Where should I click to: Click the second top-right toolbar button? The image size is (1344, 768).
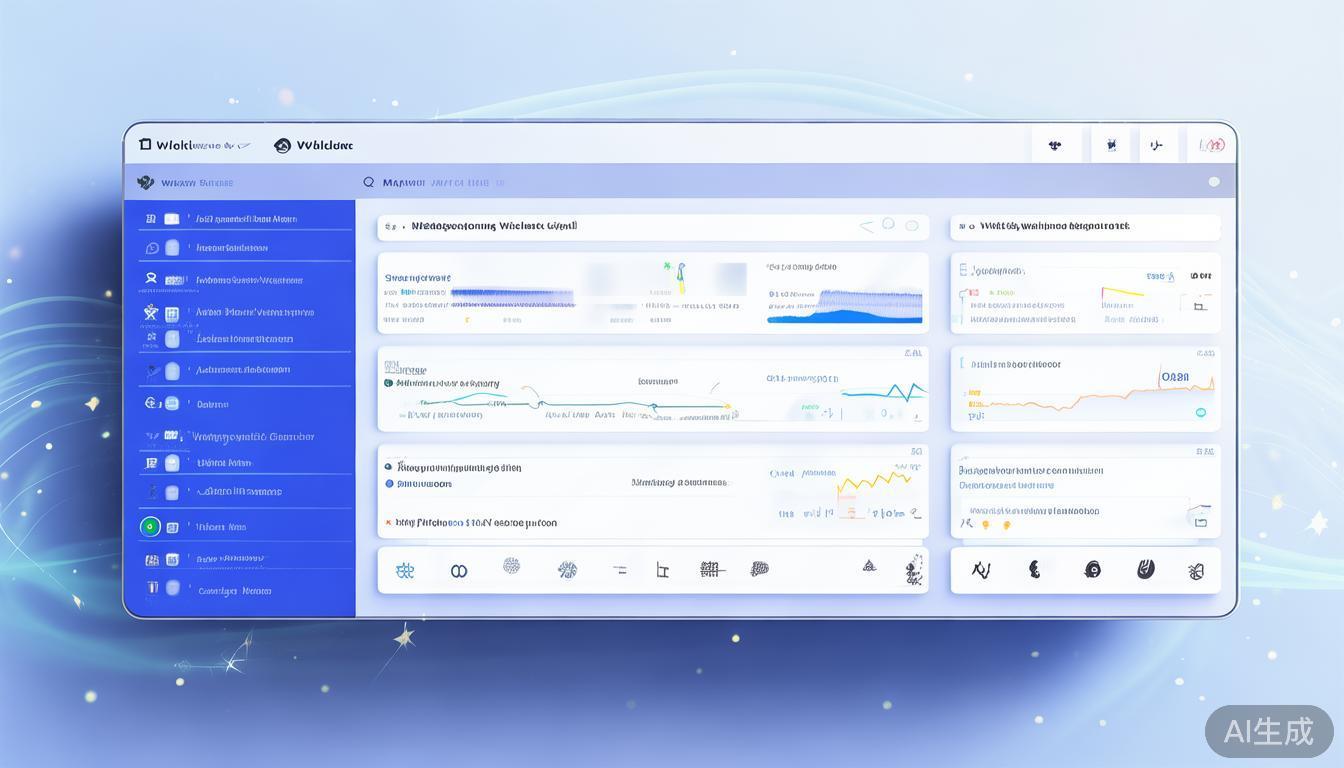[x=1110, y=145]
